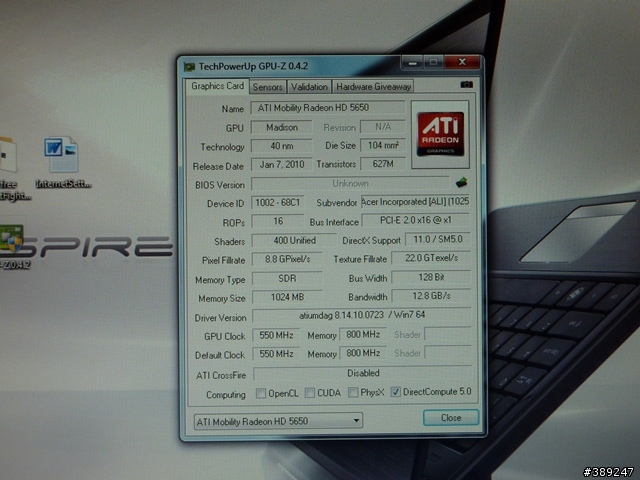Click the ATI Radeon logo image
Screen dimensions: 640x480
pos(440,134)
